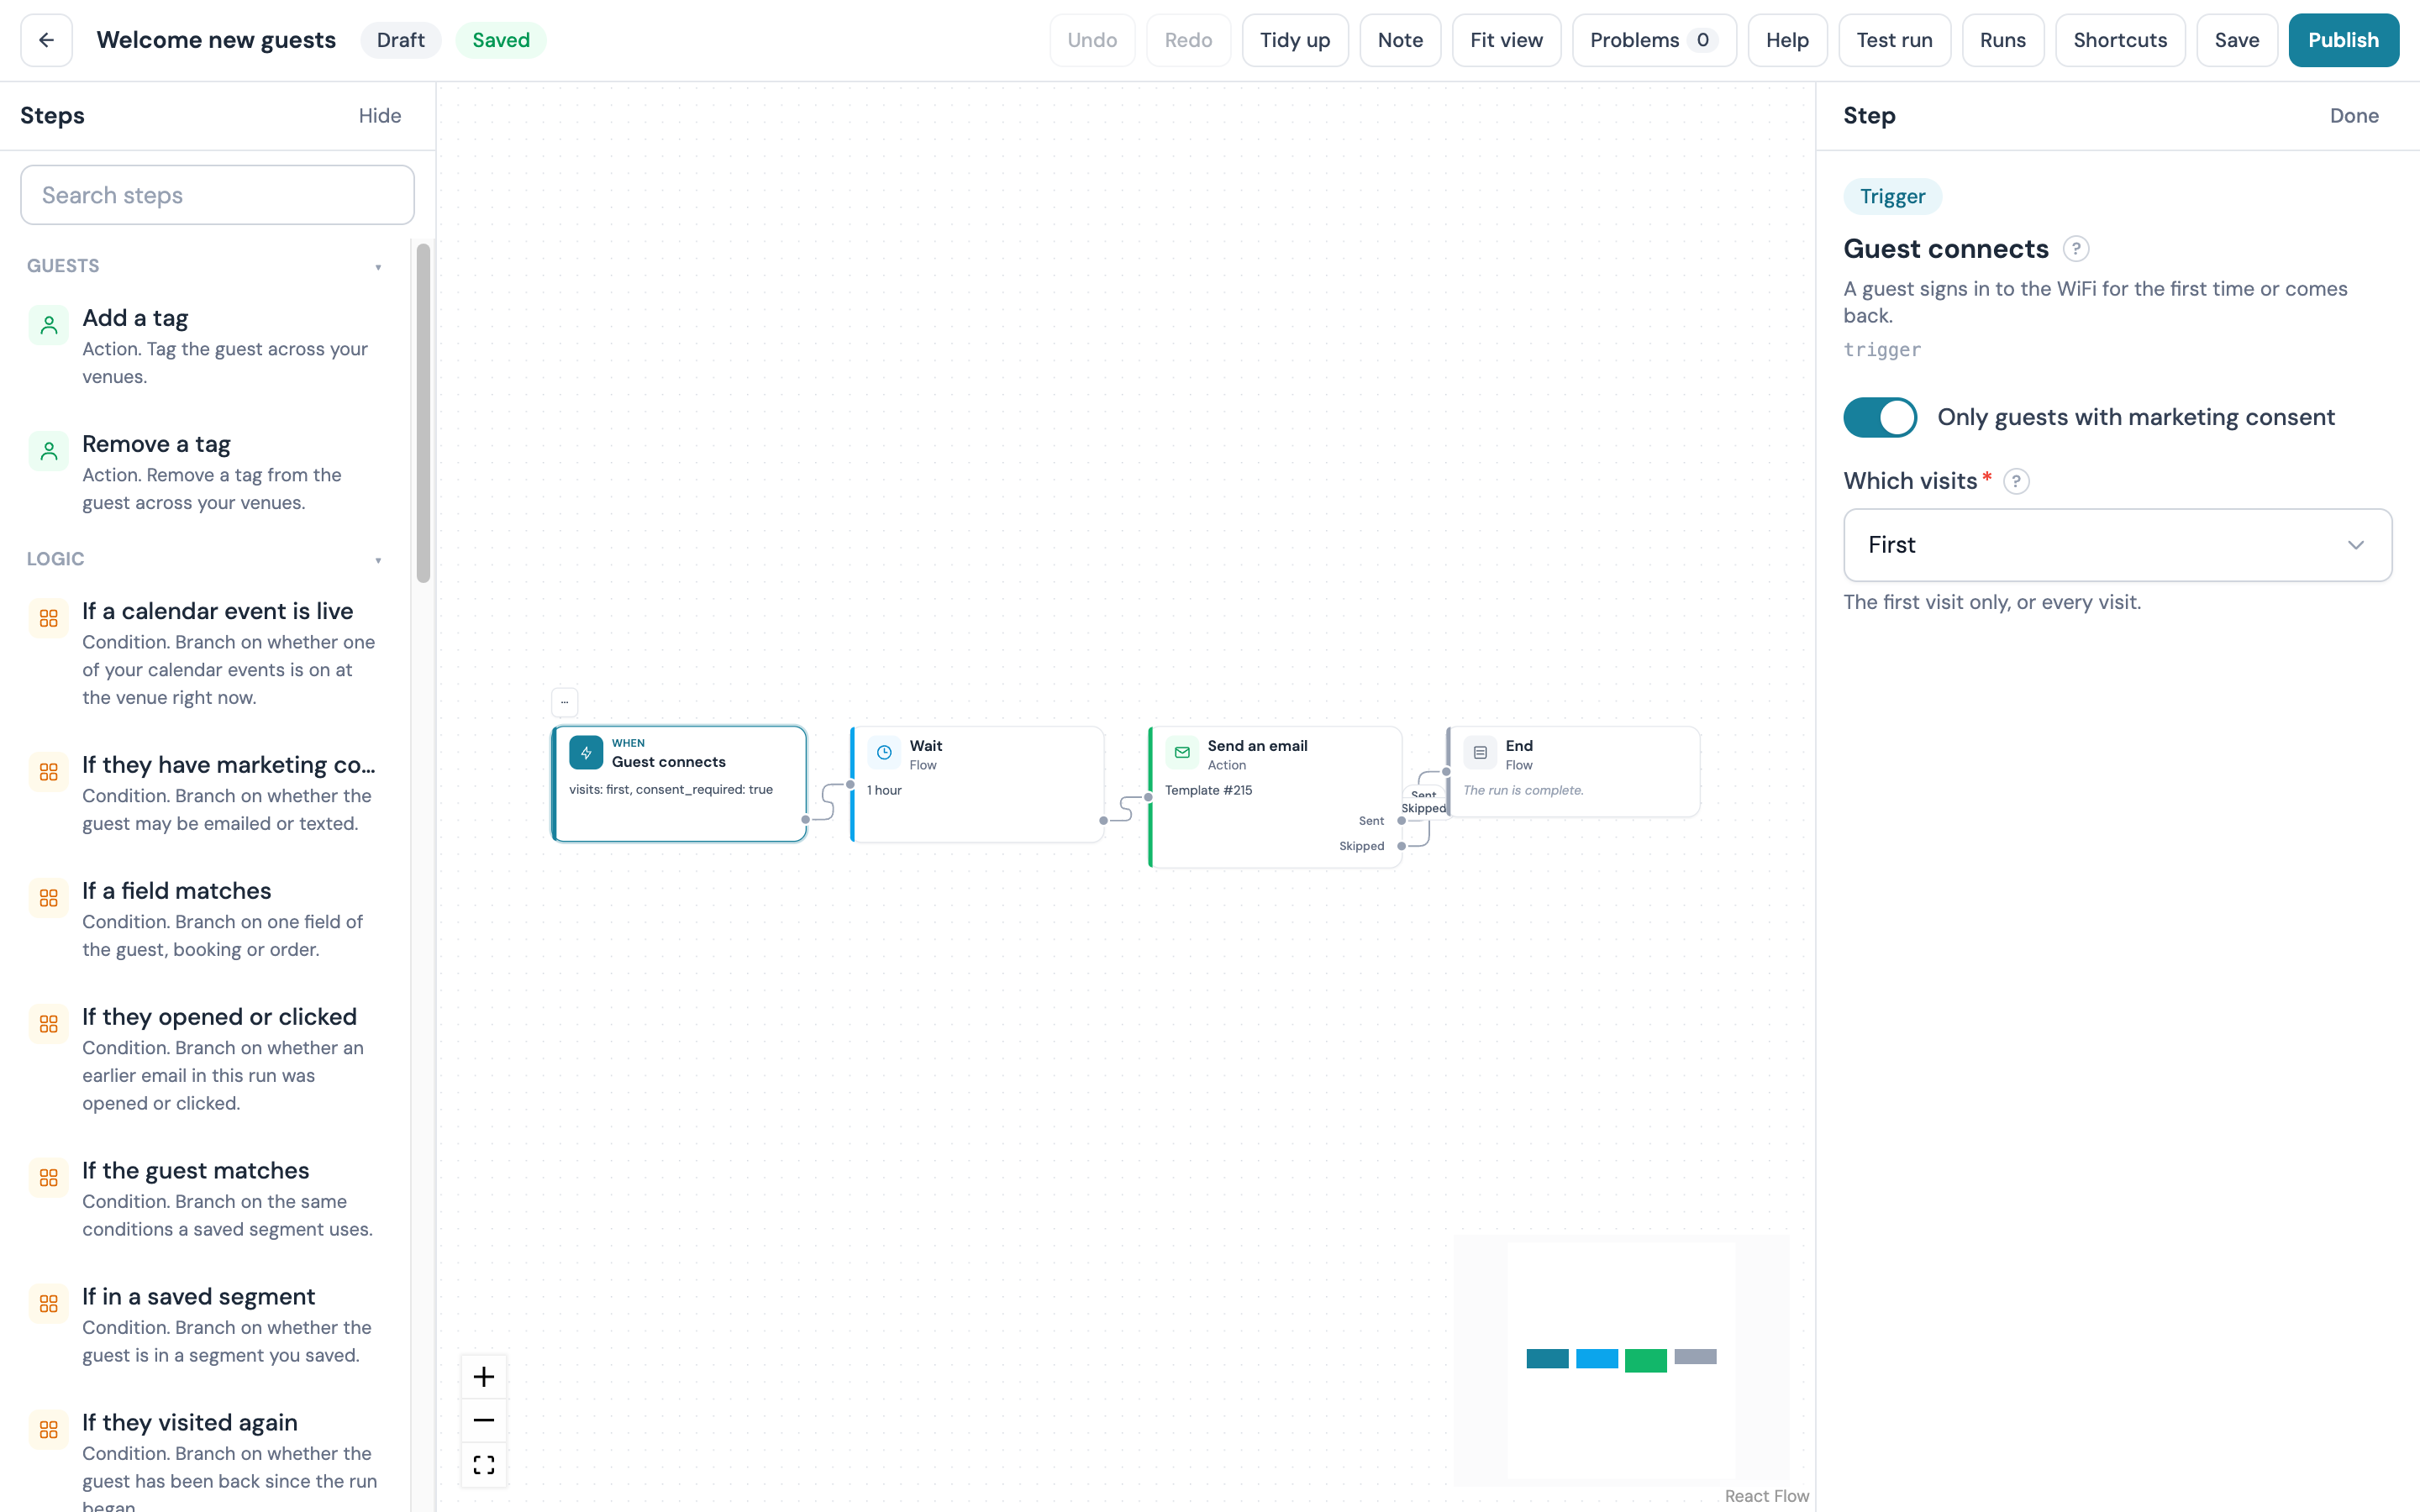Click the 'If a calendar event is live' icon

click(x=49, y=618)
